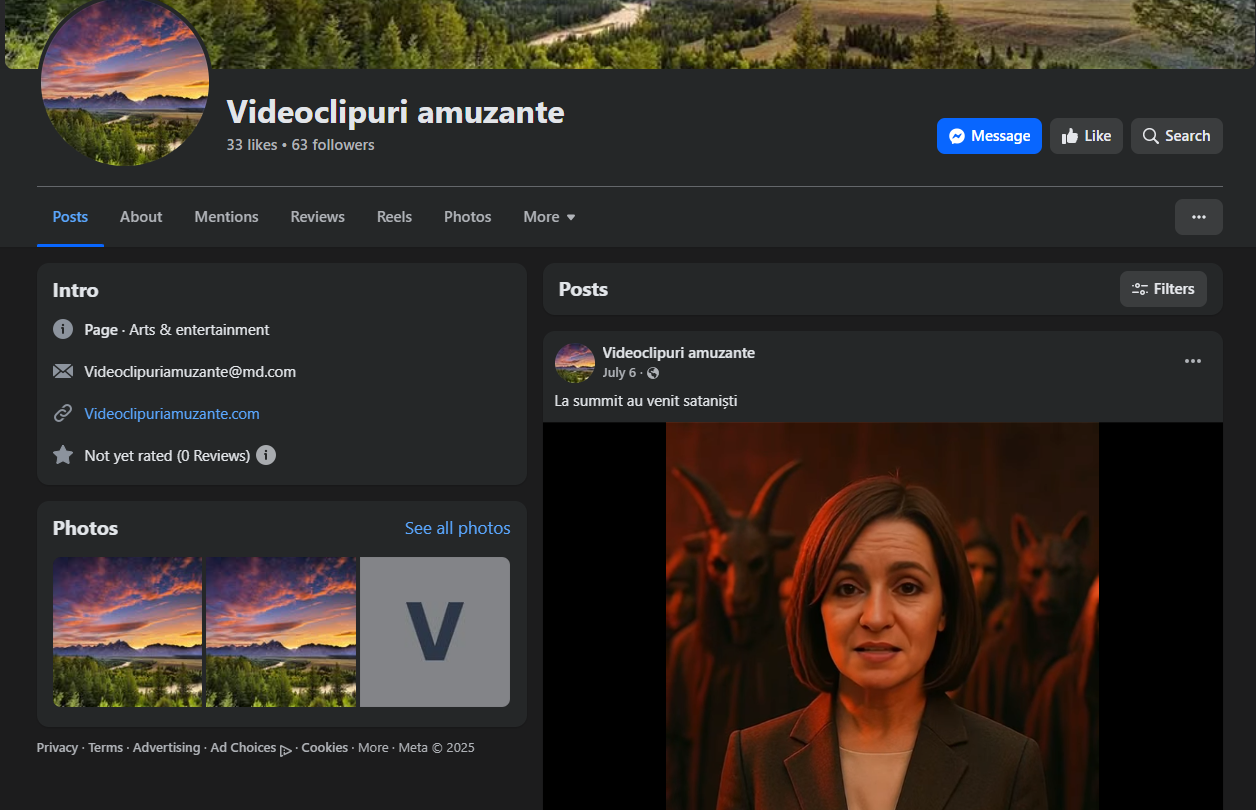Click the post text La summit au venit sataniști

pyautogui.click(x=646, y=401)
